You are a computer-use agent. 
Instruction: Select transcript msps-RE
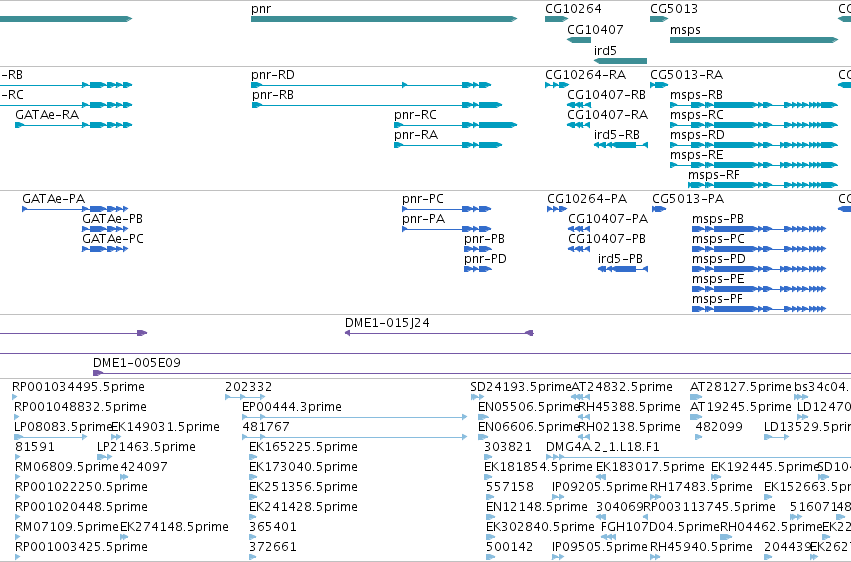pos(754,165)
